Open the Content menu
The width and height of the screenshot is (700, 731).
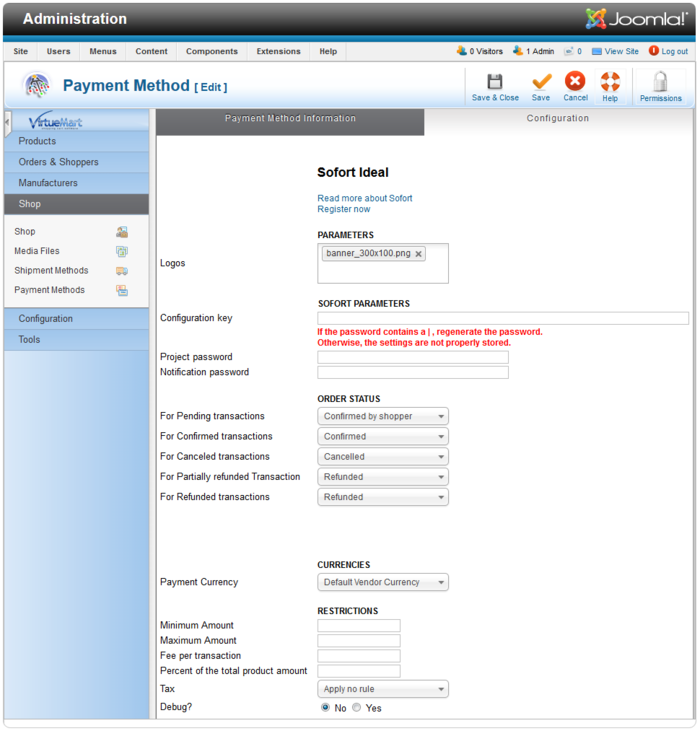151,51
